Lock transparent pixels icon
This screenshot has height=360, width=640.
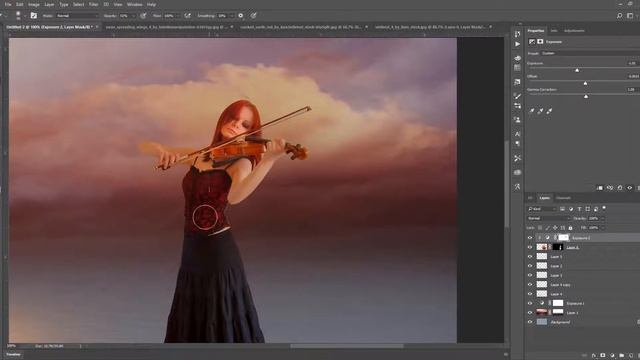540,228
